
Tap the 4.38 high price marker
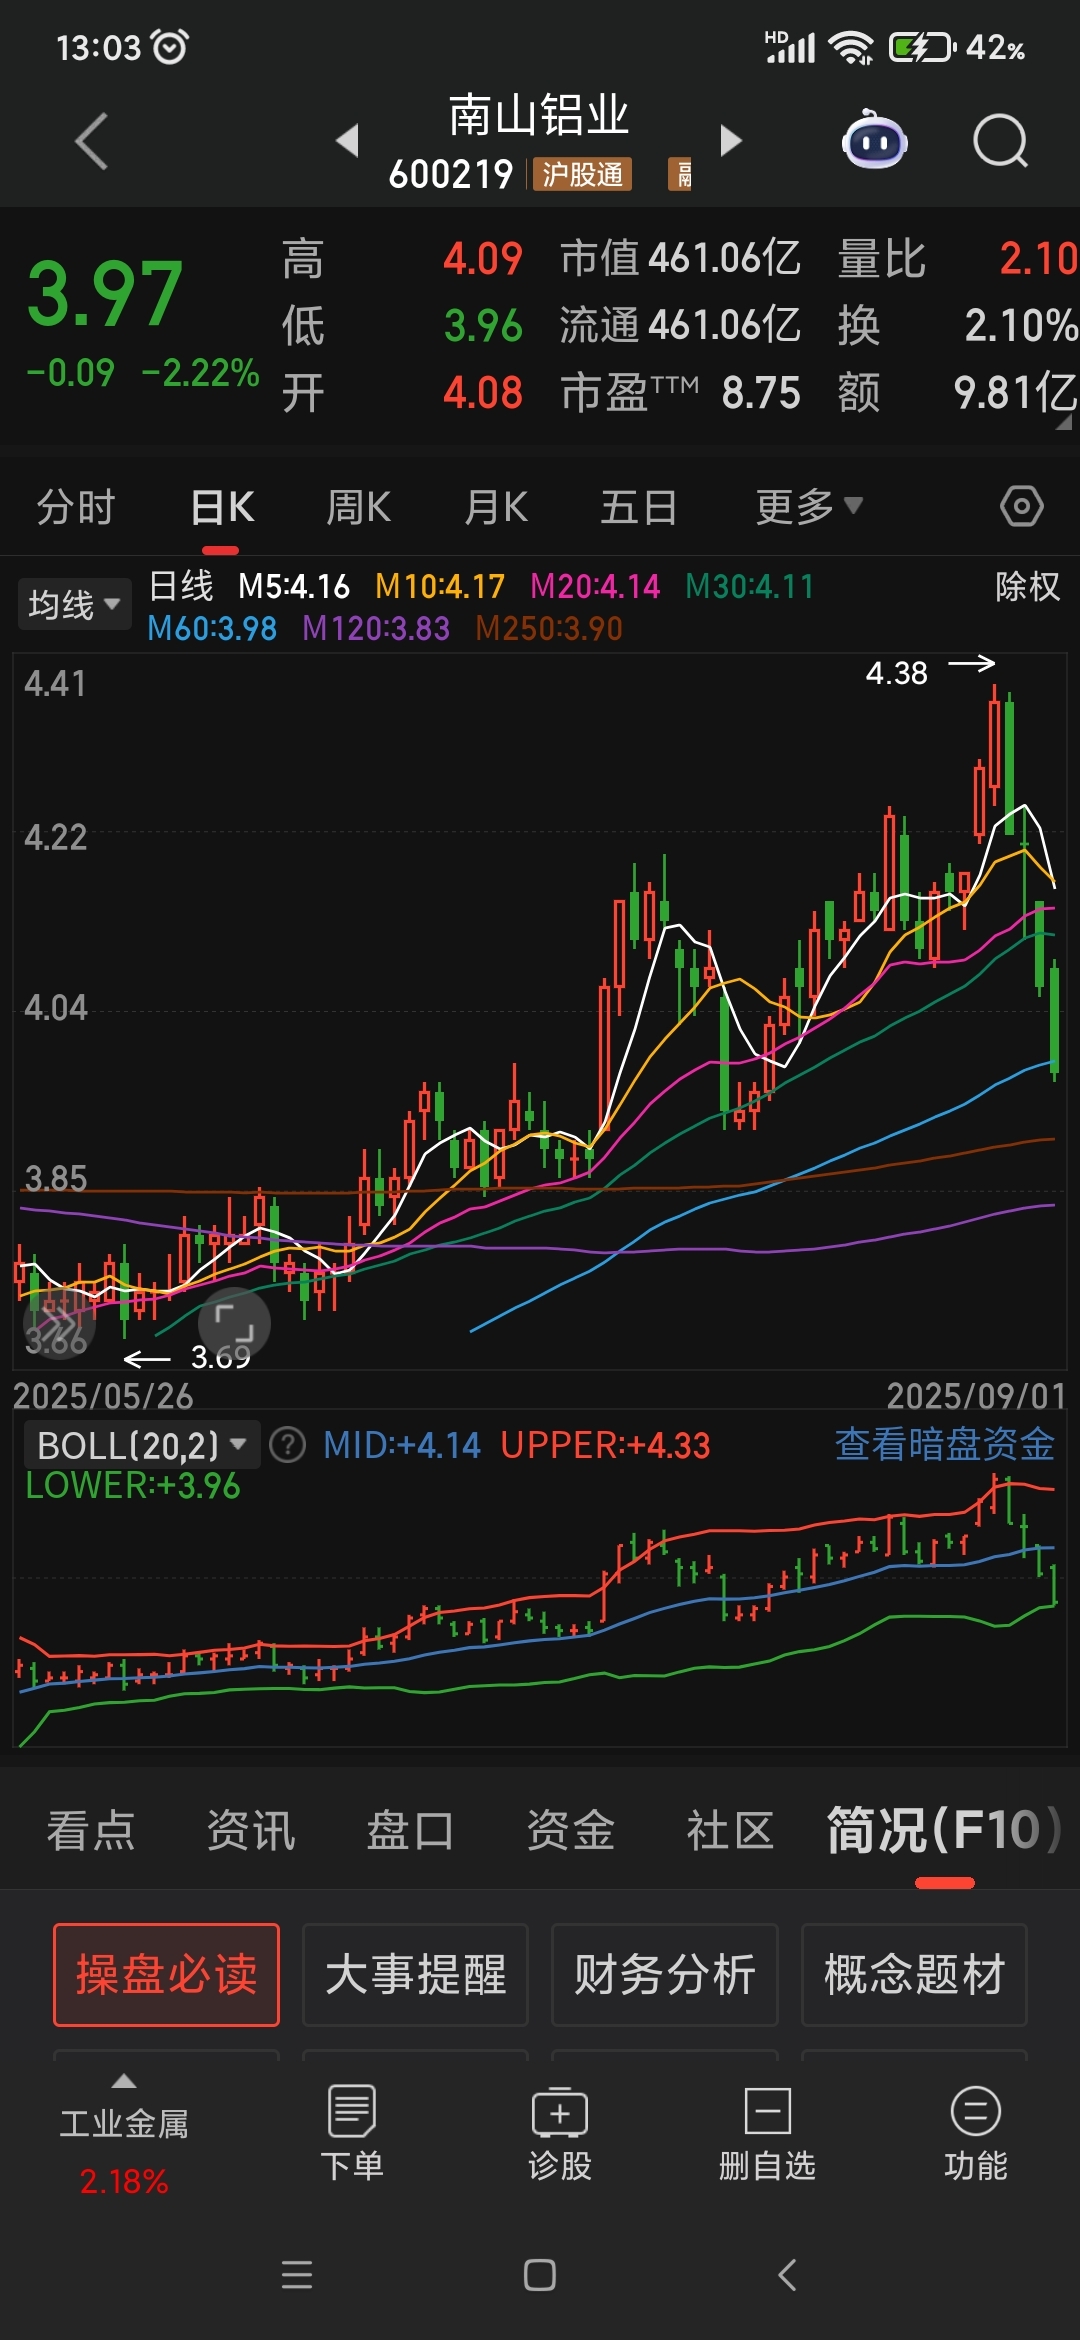tap(897, 673)
